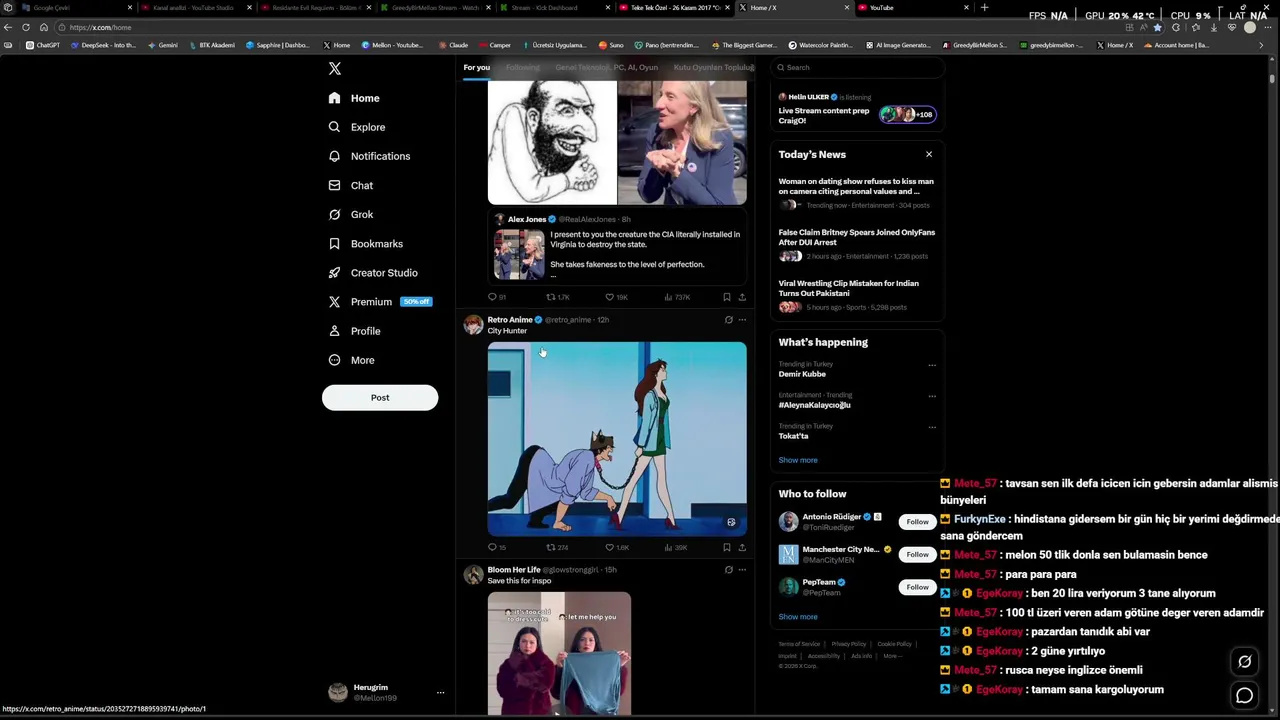Share the Retro Anime City Hunter post
1280x720 pixels.
pyautogui.click(x=742, y=547)
